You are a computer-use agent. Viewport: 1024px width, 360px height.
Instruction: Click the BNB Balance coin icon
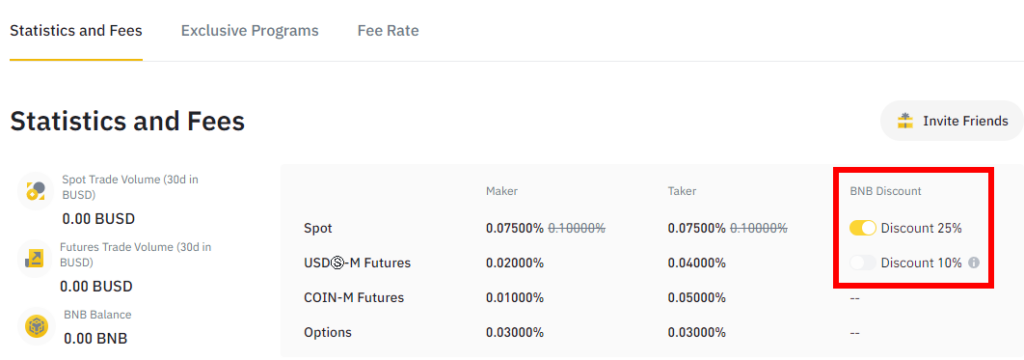[x=37, y=325]
